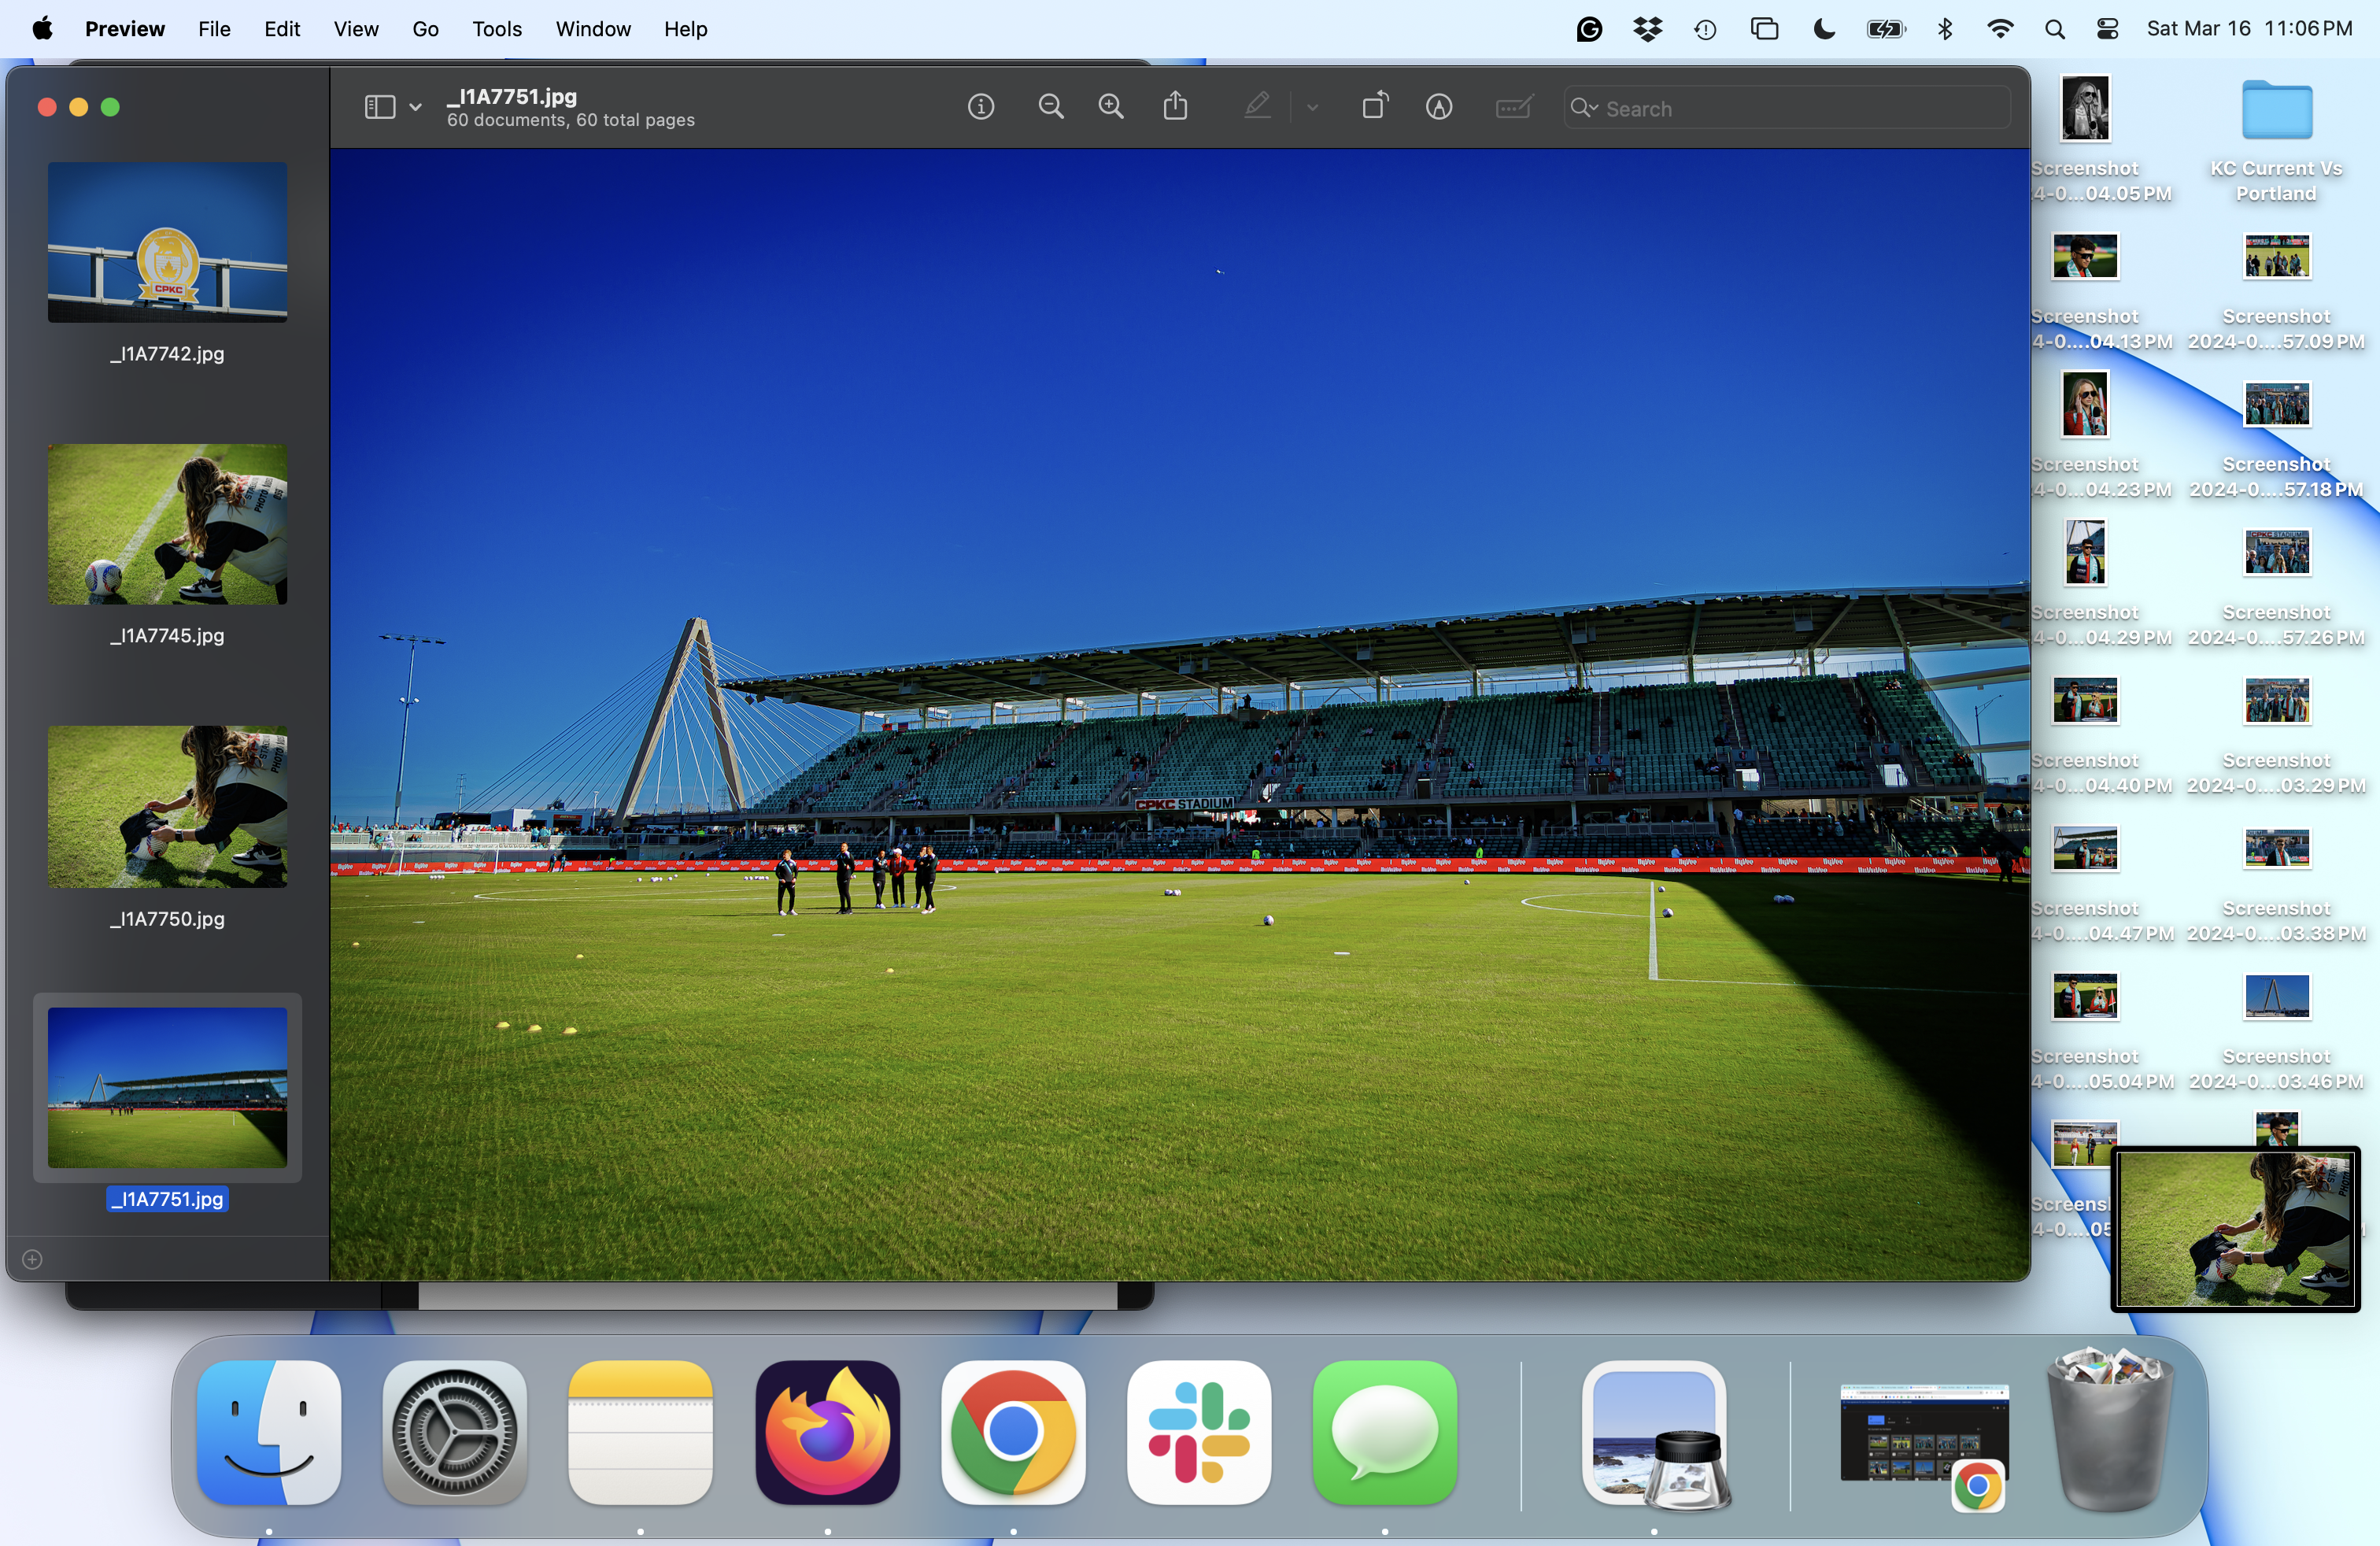Viewport: 2380px width, 1546px height.
Task: Open the Help menu
Action: click(x=685, y=29)
